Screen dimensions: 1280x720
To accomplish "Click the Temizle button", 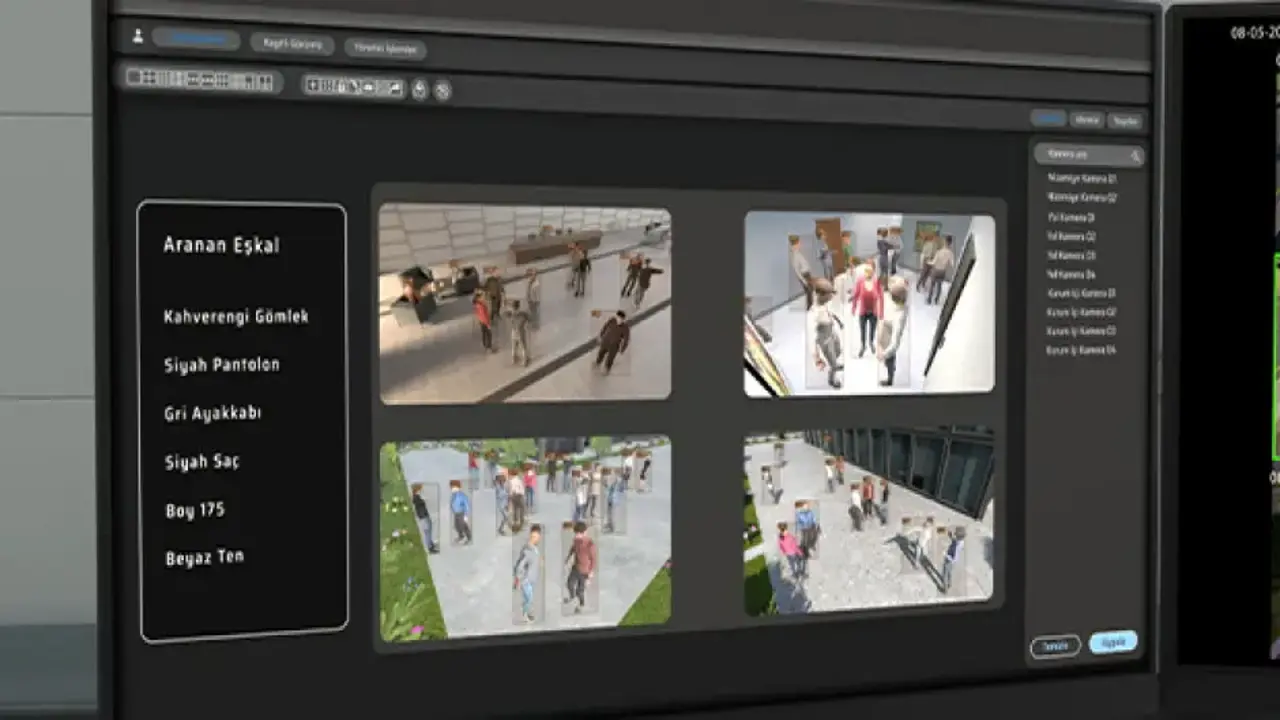I will click(x=1055, y=646).
